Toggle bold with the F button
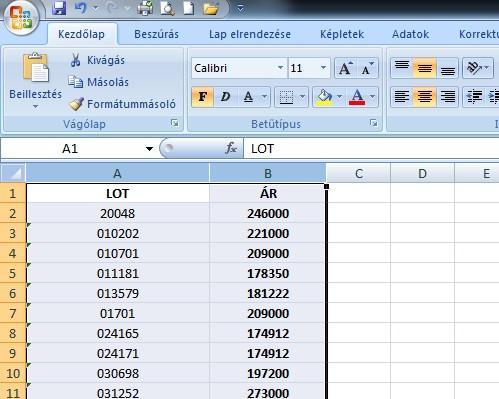 tap(202, 97)
